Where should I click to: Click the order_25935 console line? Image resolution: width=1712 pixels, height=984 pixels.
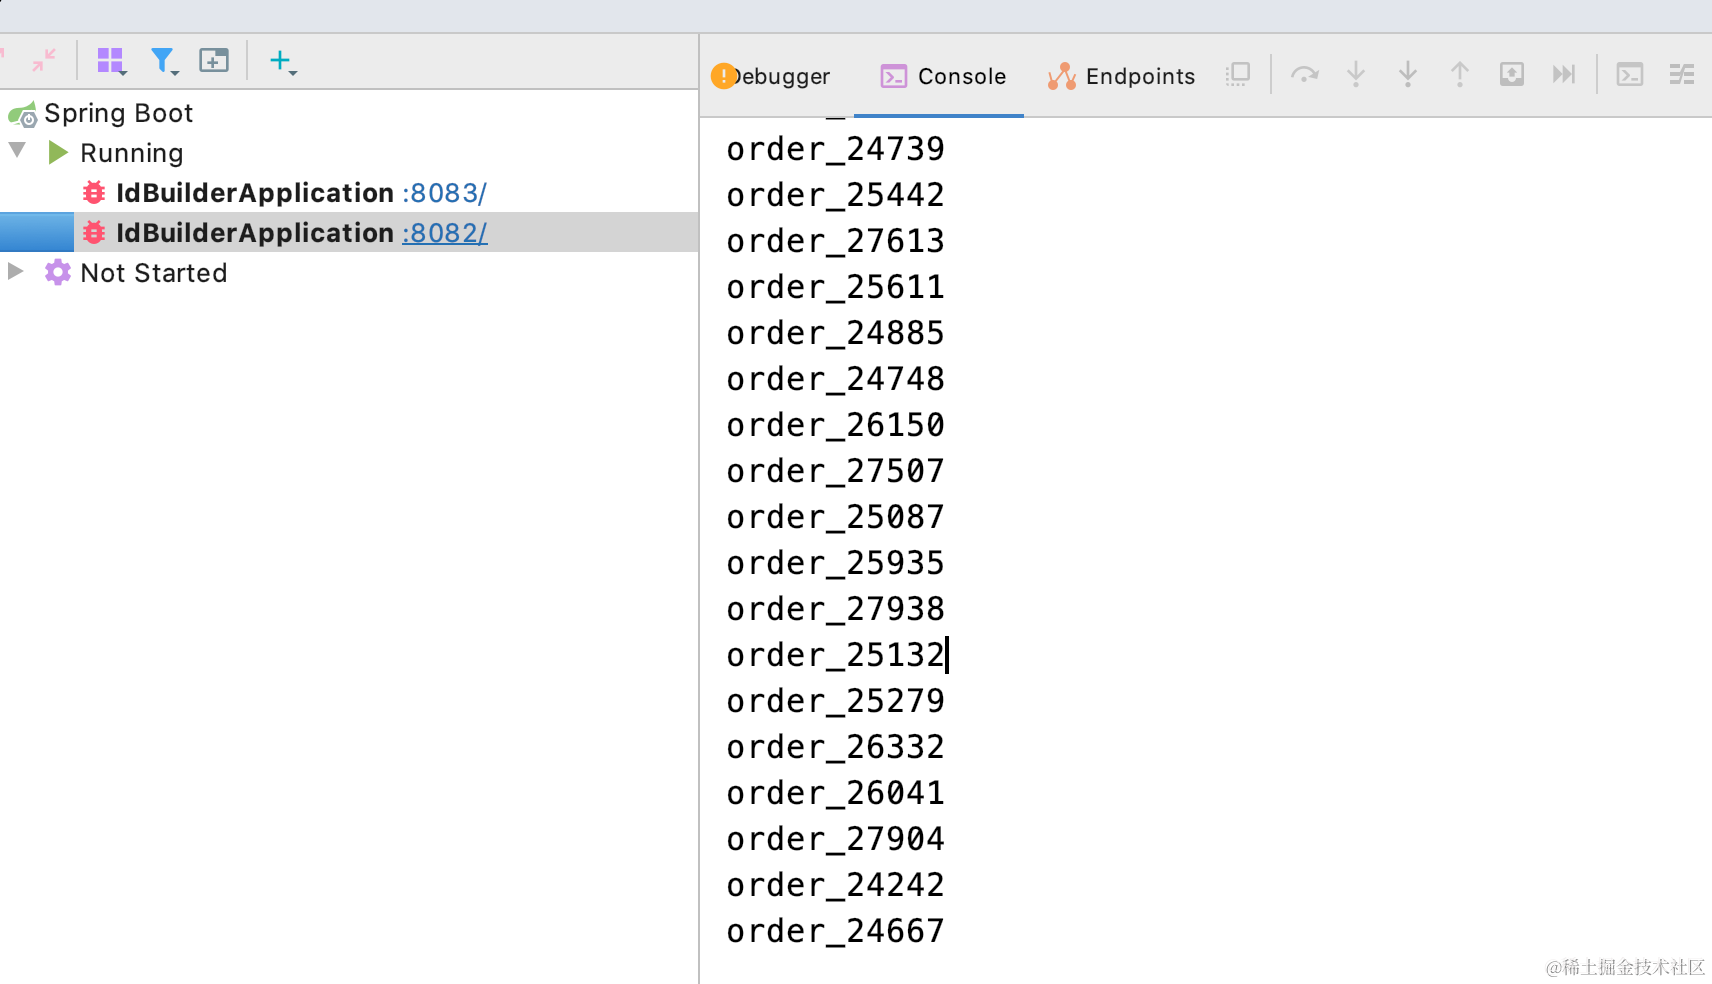point(835,563)
